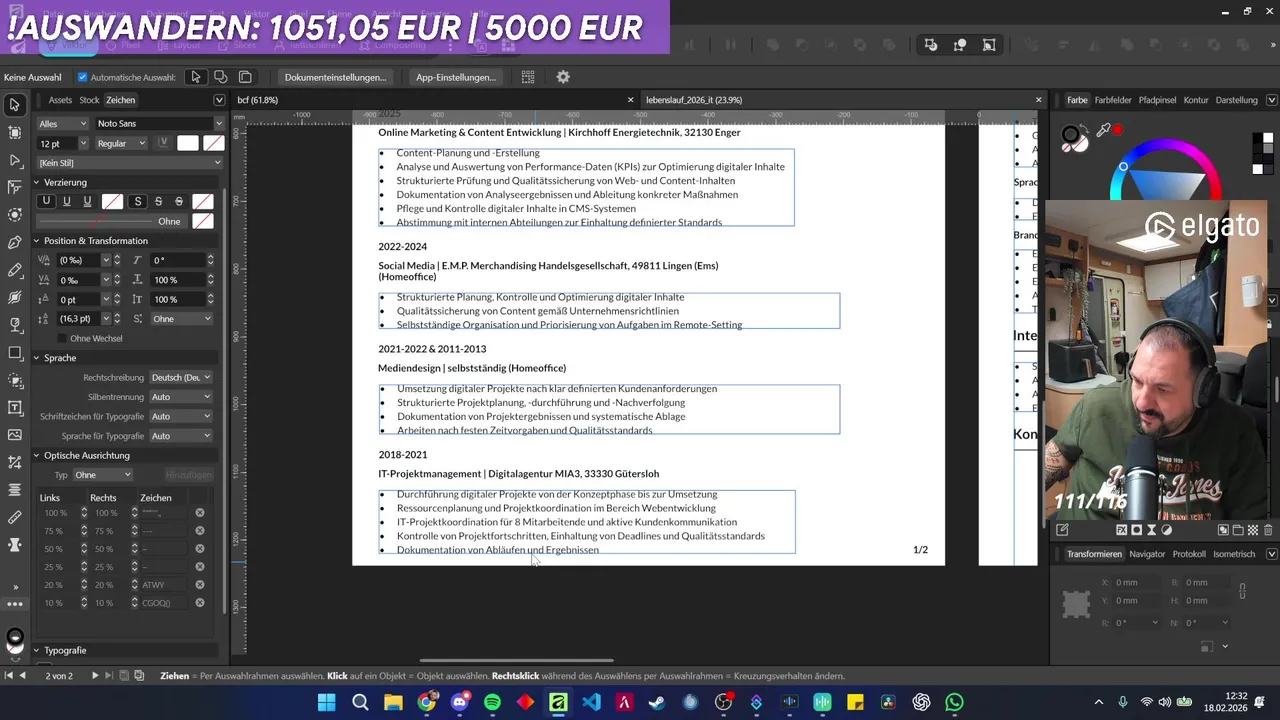Click the settings gear icon in the context toolbar
The image size is (1280, 720).
pyautogui.click(x=563, y=77)
